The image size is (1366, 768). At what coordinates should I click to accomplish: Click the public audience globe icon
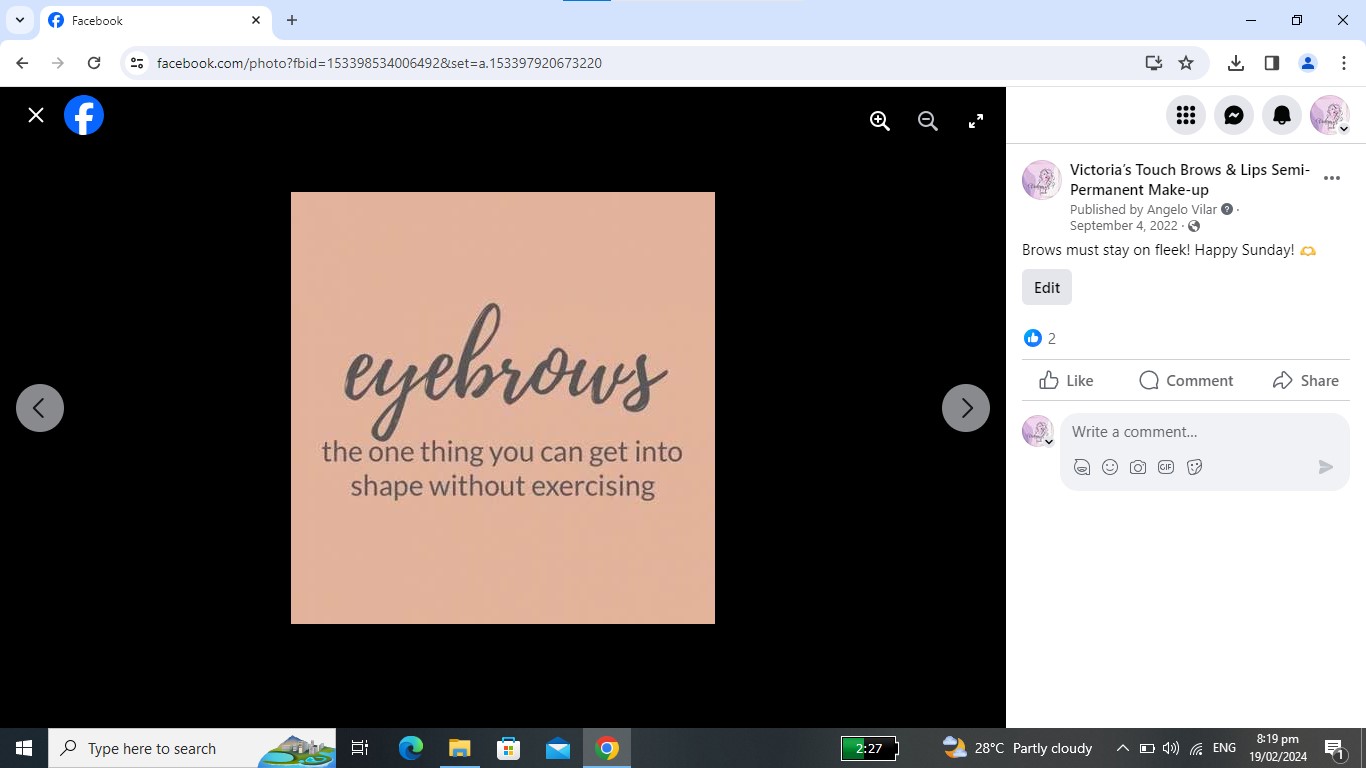(x=1194, y=226)
